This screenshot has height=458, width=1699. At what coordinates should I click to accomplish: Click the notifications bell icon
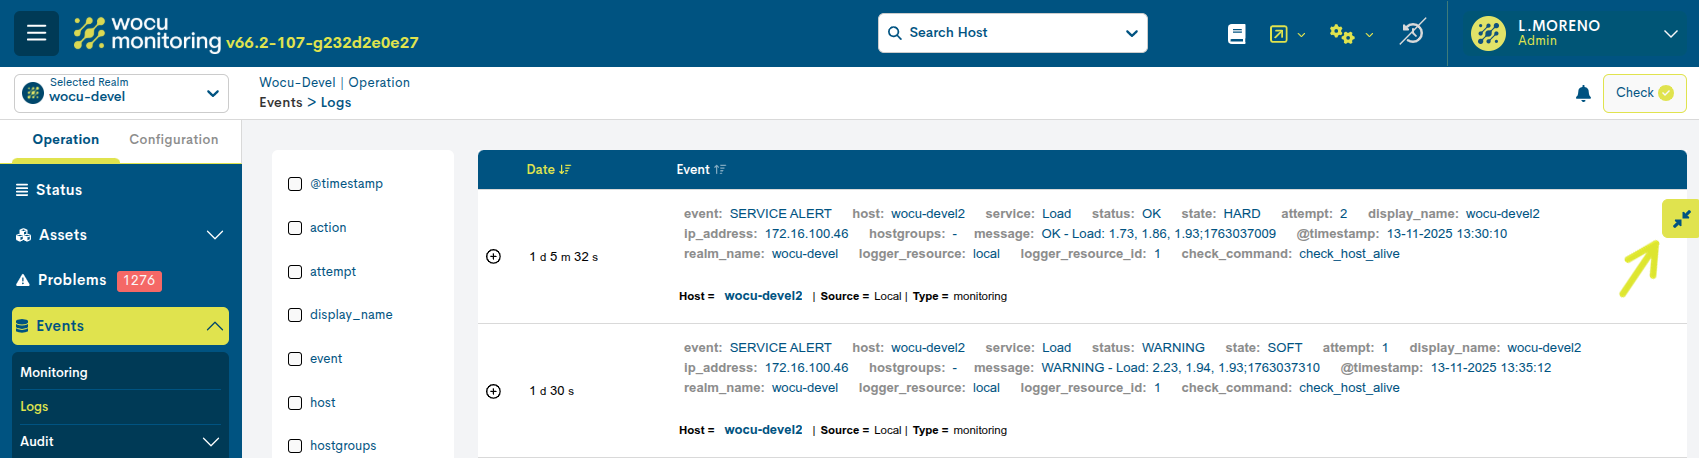1583,93
